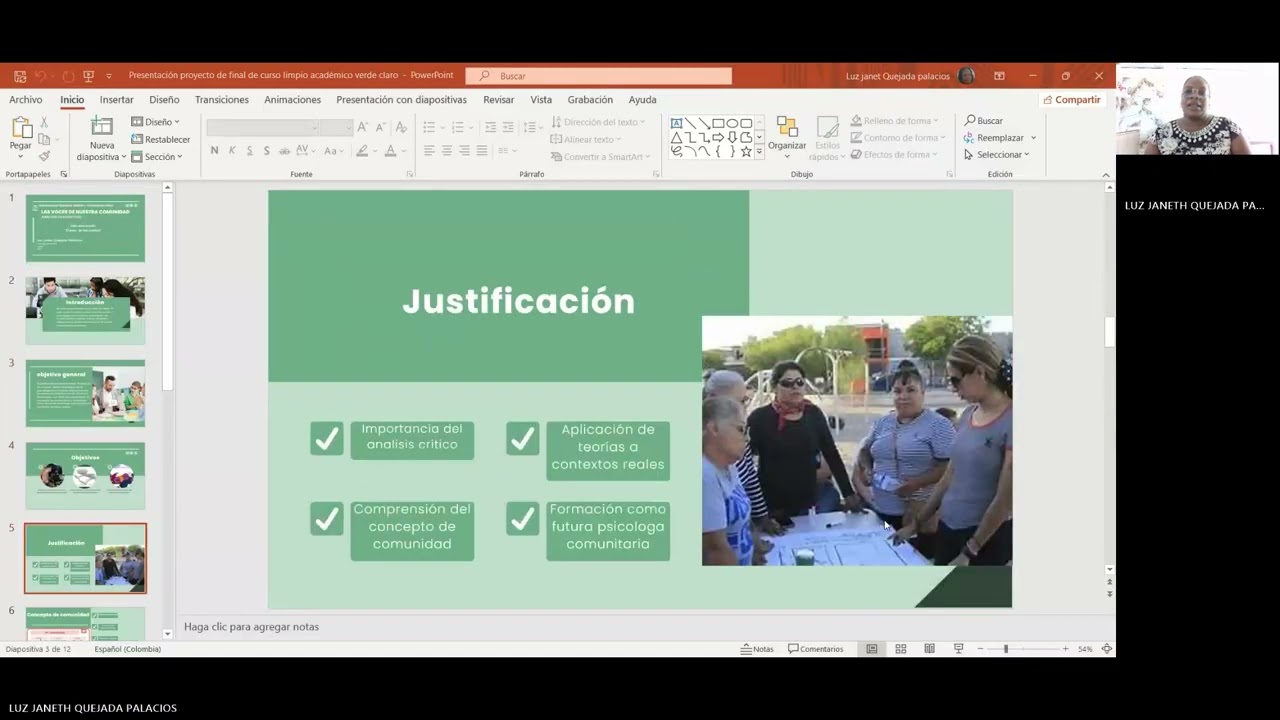Fit slide to current window icon
Viewport: 1280px width, 720px height.
click(x=1107, y=649)
